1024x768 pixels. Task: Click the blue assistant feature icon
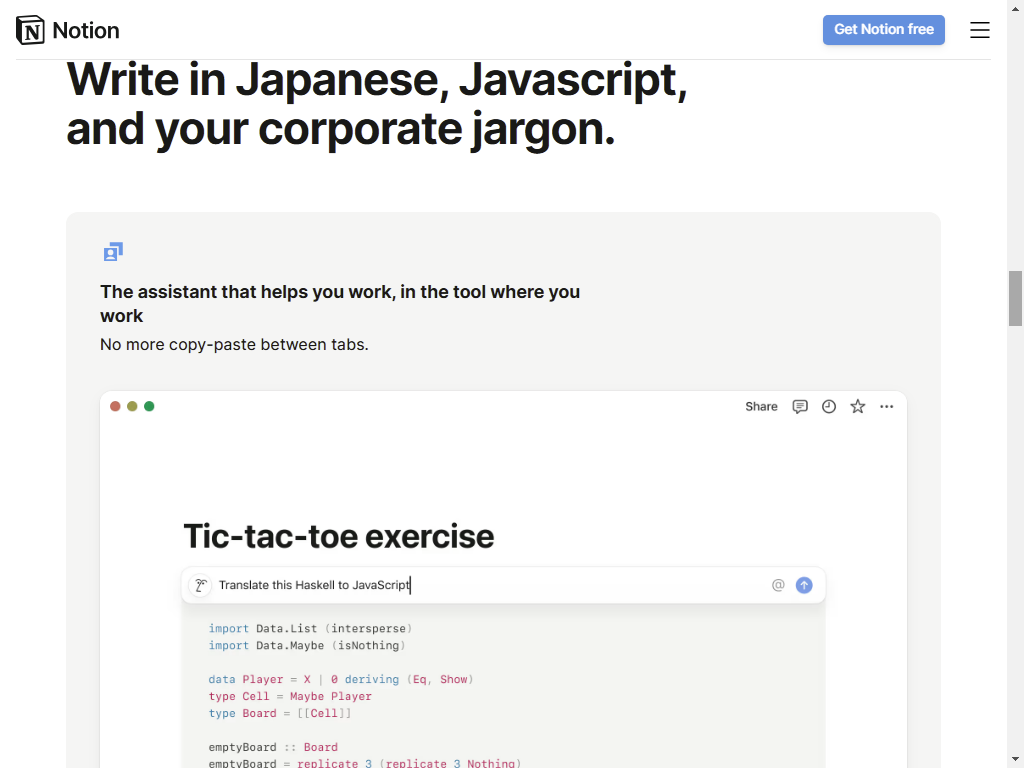tap(113, 251)
